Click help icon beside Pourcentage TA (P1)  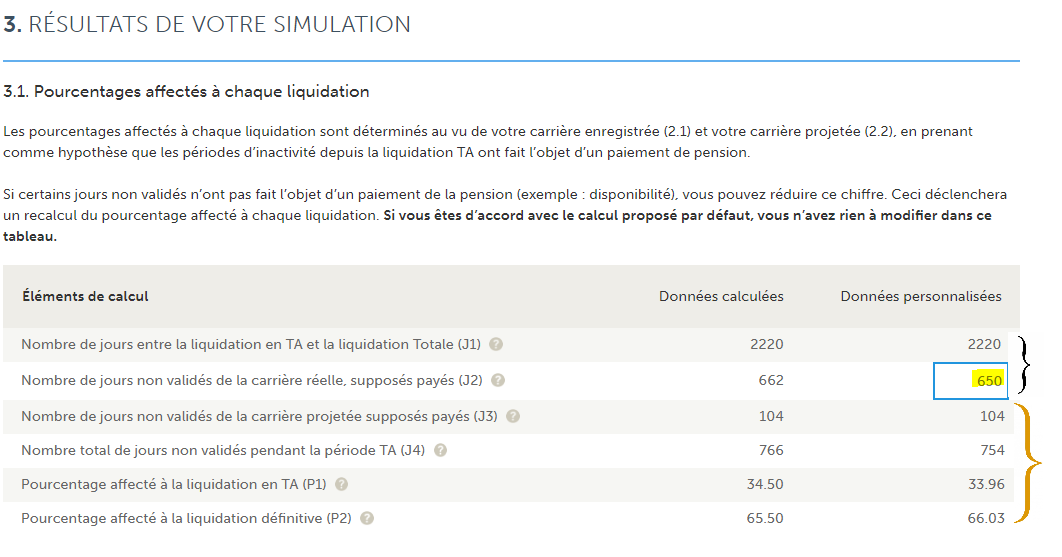coord(341,484)
